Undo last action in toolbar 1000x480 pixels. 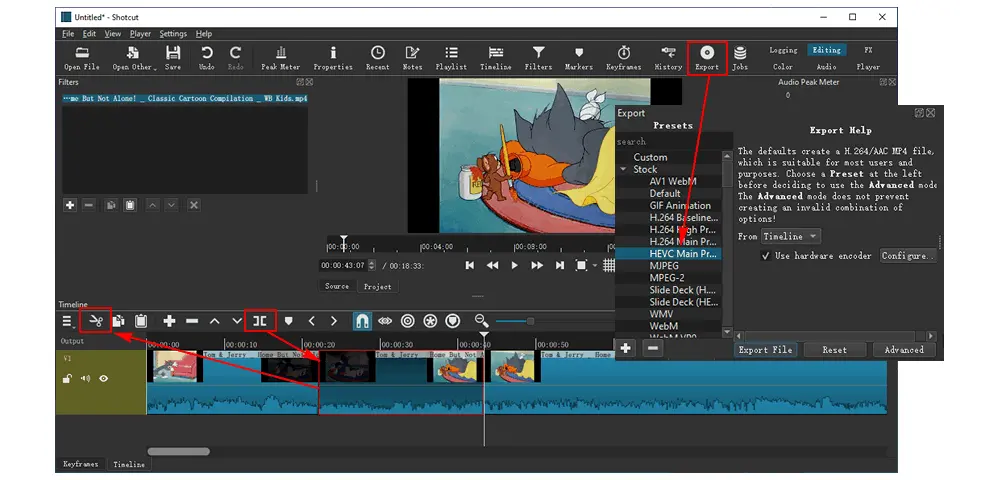pos(207,58)
